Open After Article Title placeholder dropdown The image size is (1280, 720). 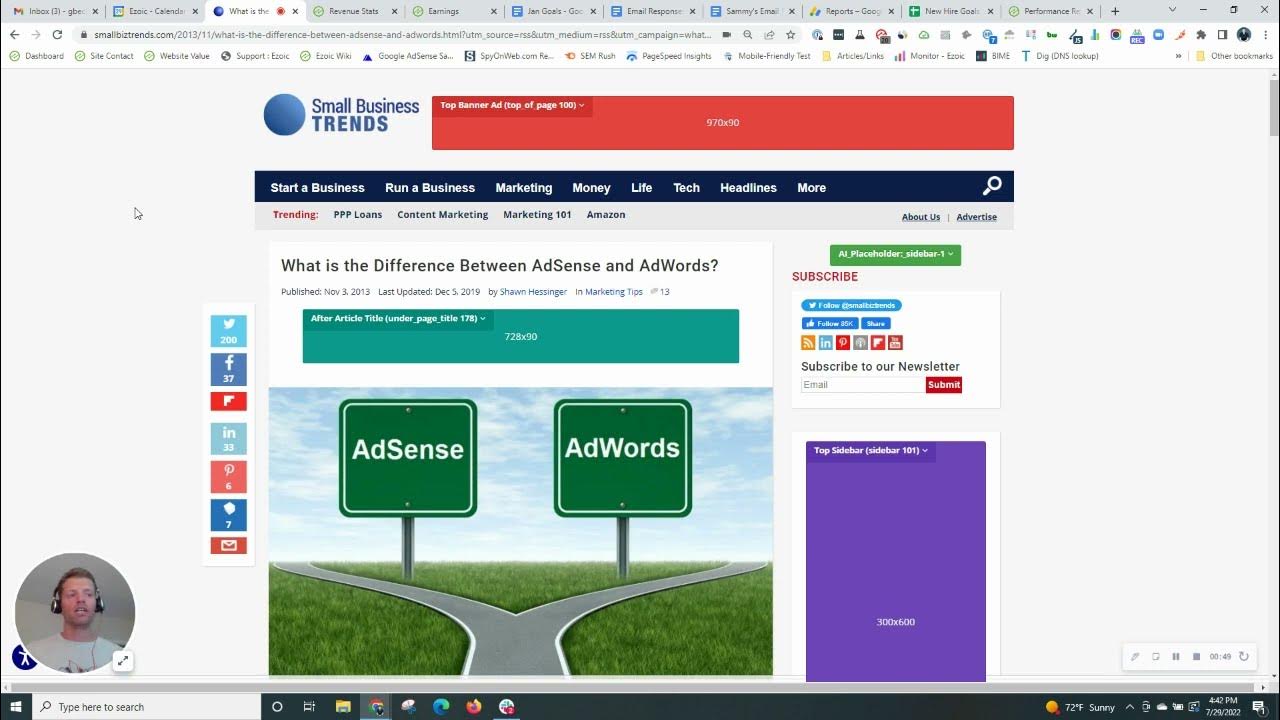click(398, 319)
